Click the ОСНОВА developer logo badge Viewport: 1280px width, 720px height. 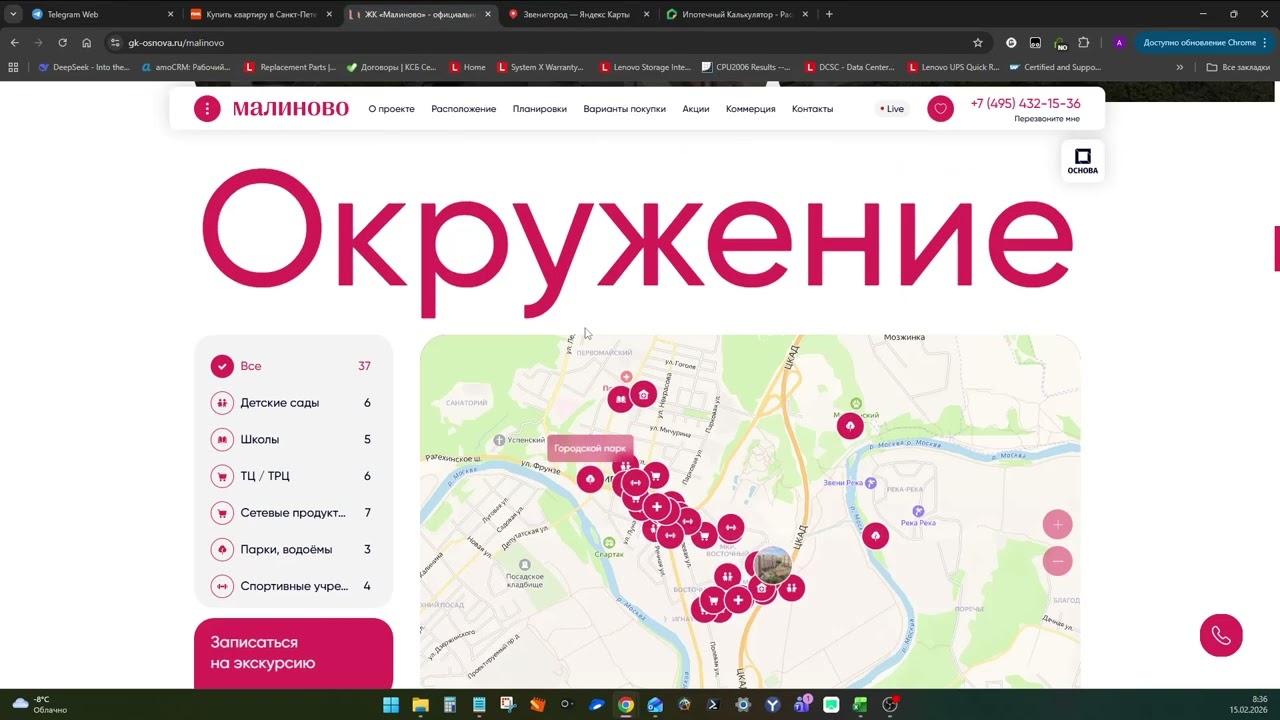pyautogui.click(x=1082, y=161)
